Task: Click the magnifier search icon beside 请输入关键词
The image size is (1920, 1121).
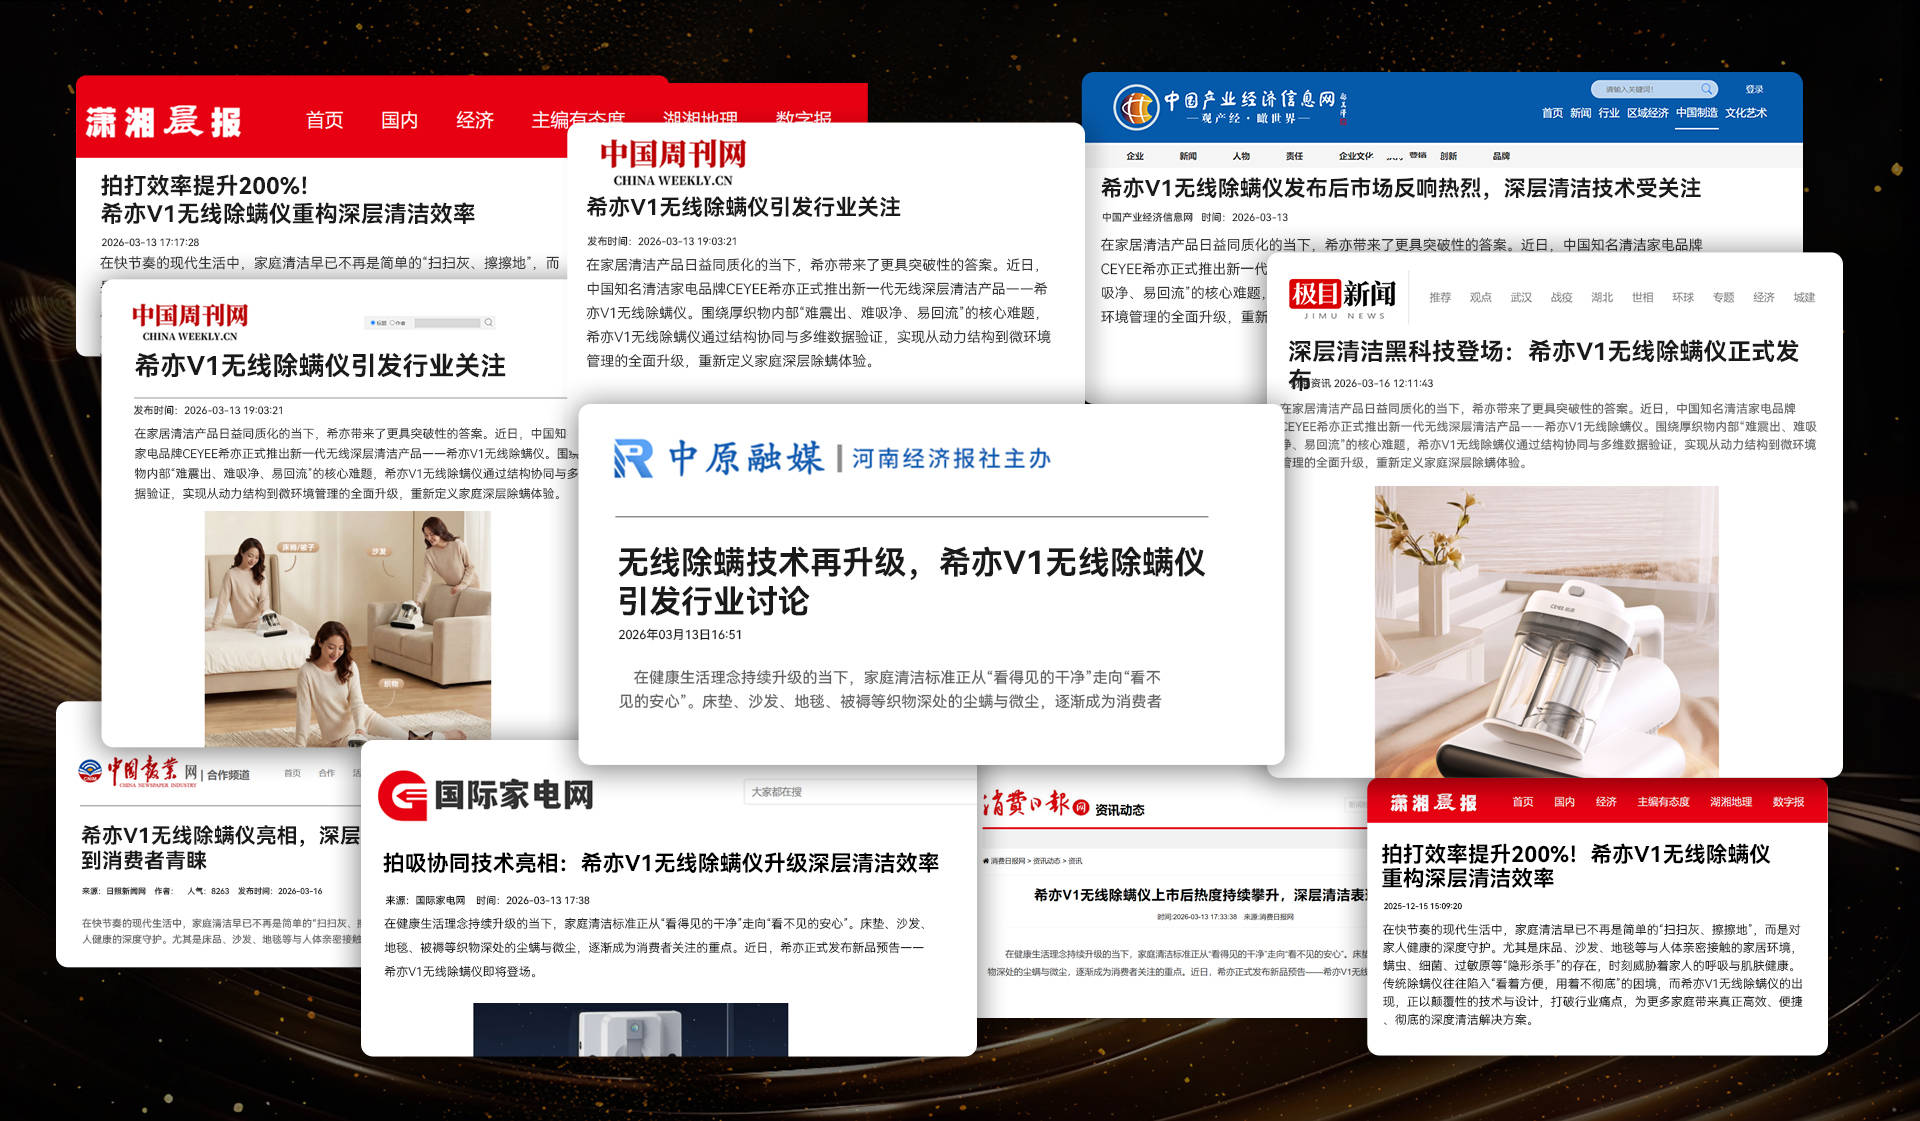Action: (x=1706, y=88)
